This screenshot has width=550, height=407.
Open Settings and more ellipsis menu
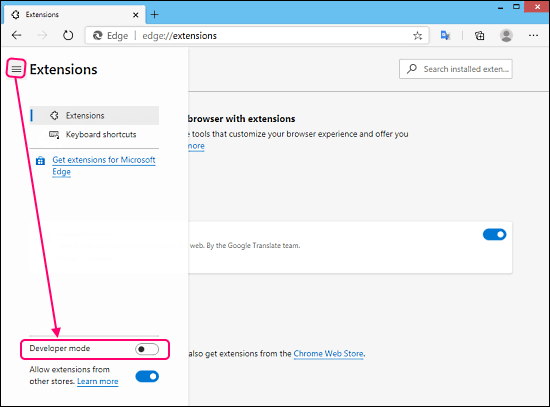click(x=533, y=35)
